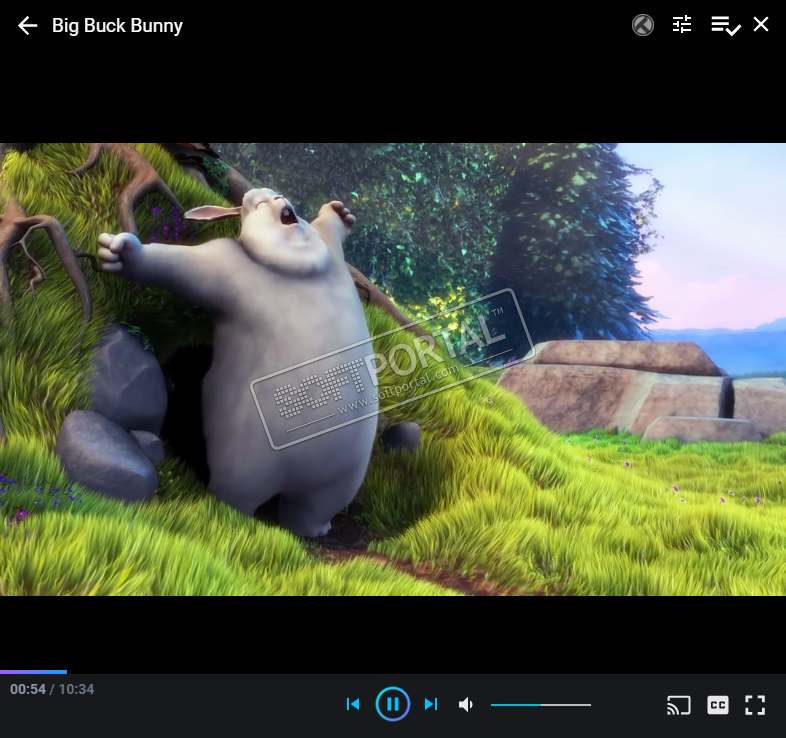Click the round globe icon in header
The image size is (786, 738).
643,25
